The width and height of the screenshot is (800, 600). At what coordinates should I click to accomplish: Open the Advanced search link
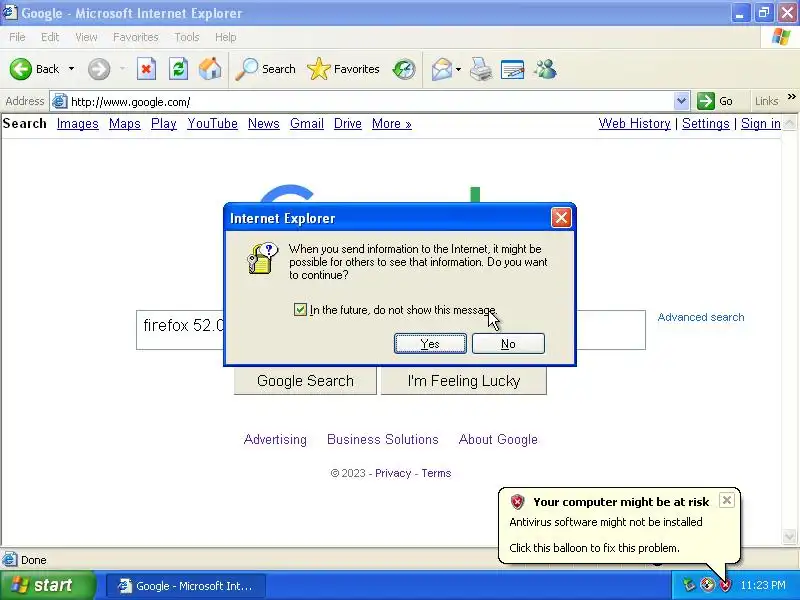pyautogui.click(x=701, y=317)
